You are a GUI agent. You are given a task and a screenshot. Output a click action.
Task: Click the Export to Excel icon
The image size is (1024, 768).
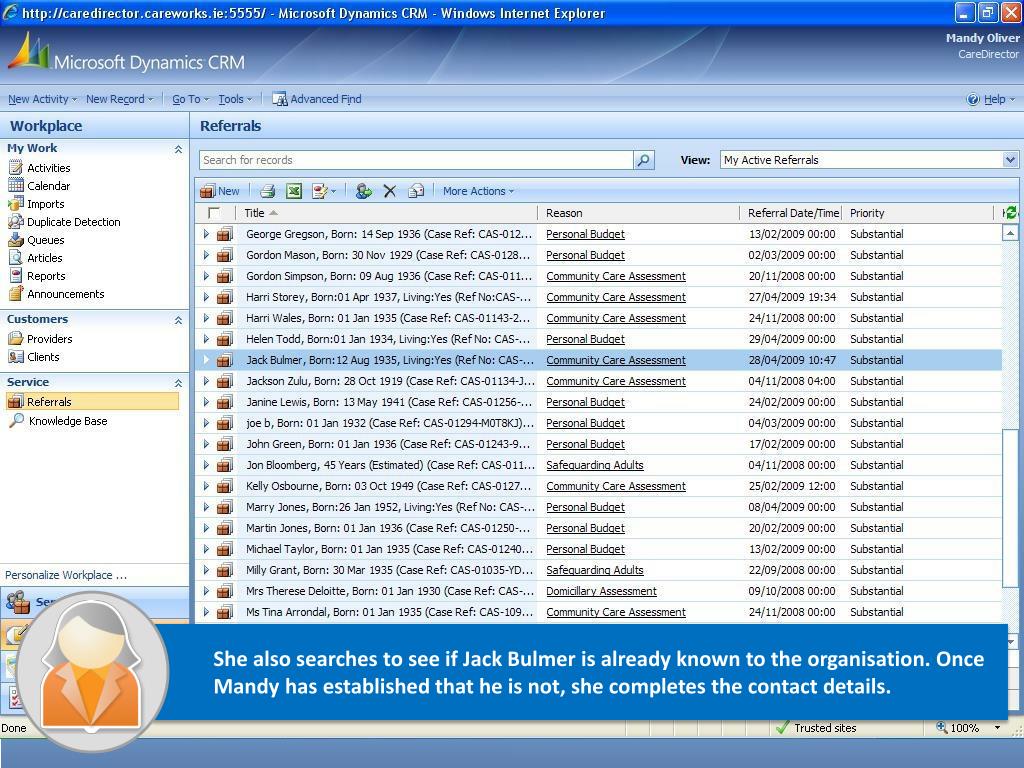pos(294,191)
